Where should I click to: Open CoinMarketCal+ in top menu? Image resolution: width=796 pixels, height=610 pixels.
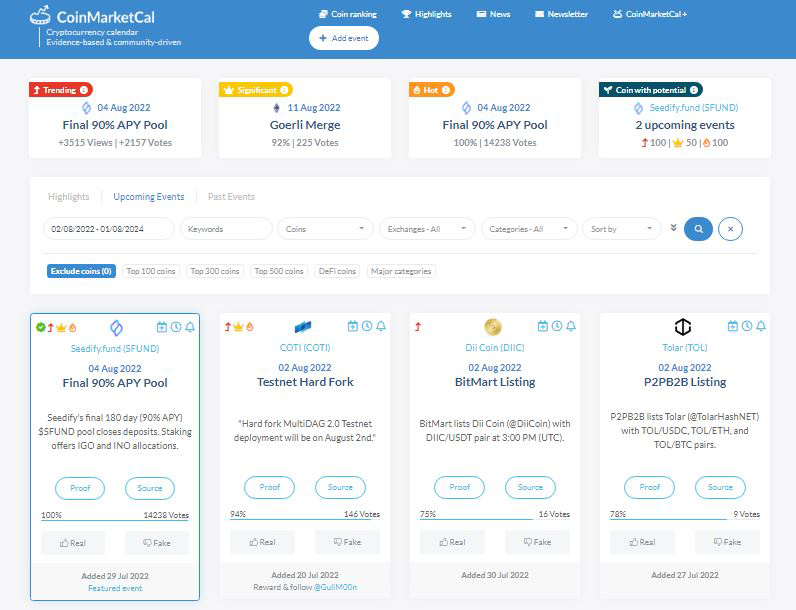(650, 14)
